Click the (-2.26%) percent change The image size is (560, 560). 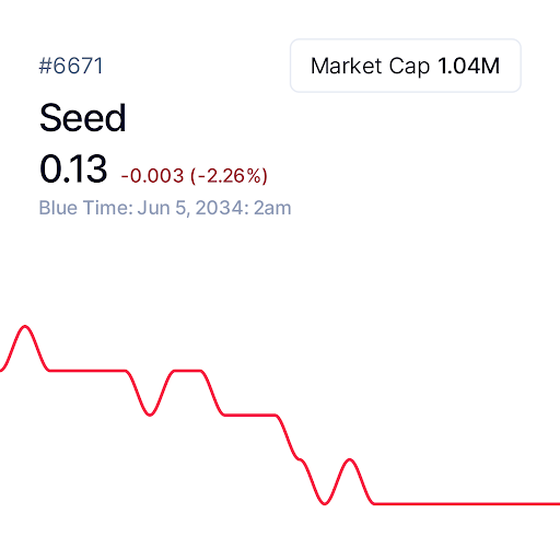(229, 176)
